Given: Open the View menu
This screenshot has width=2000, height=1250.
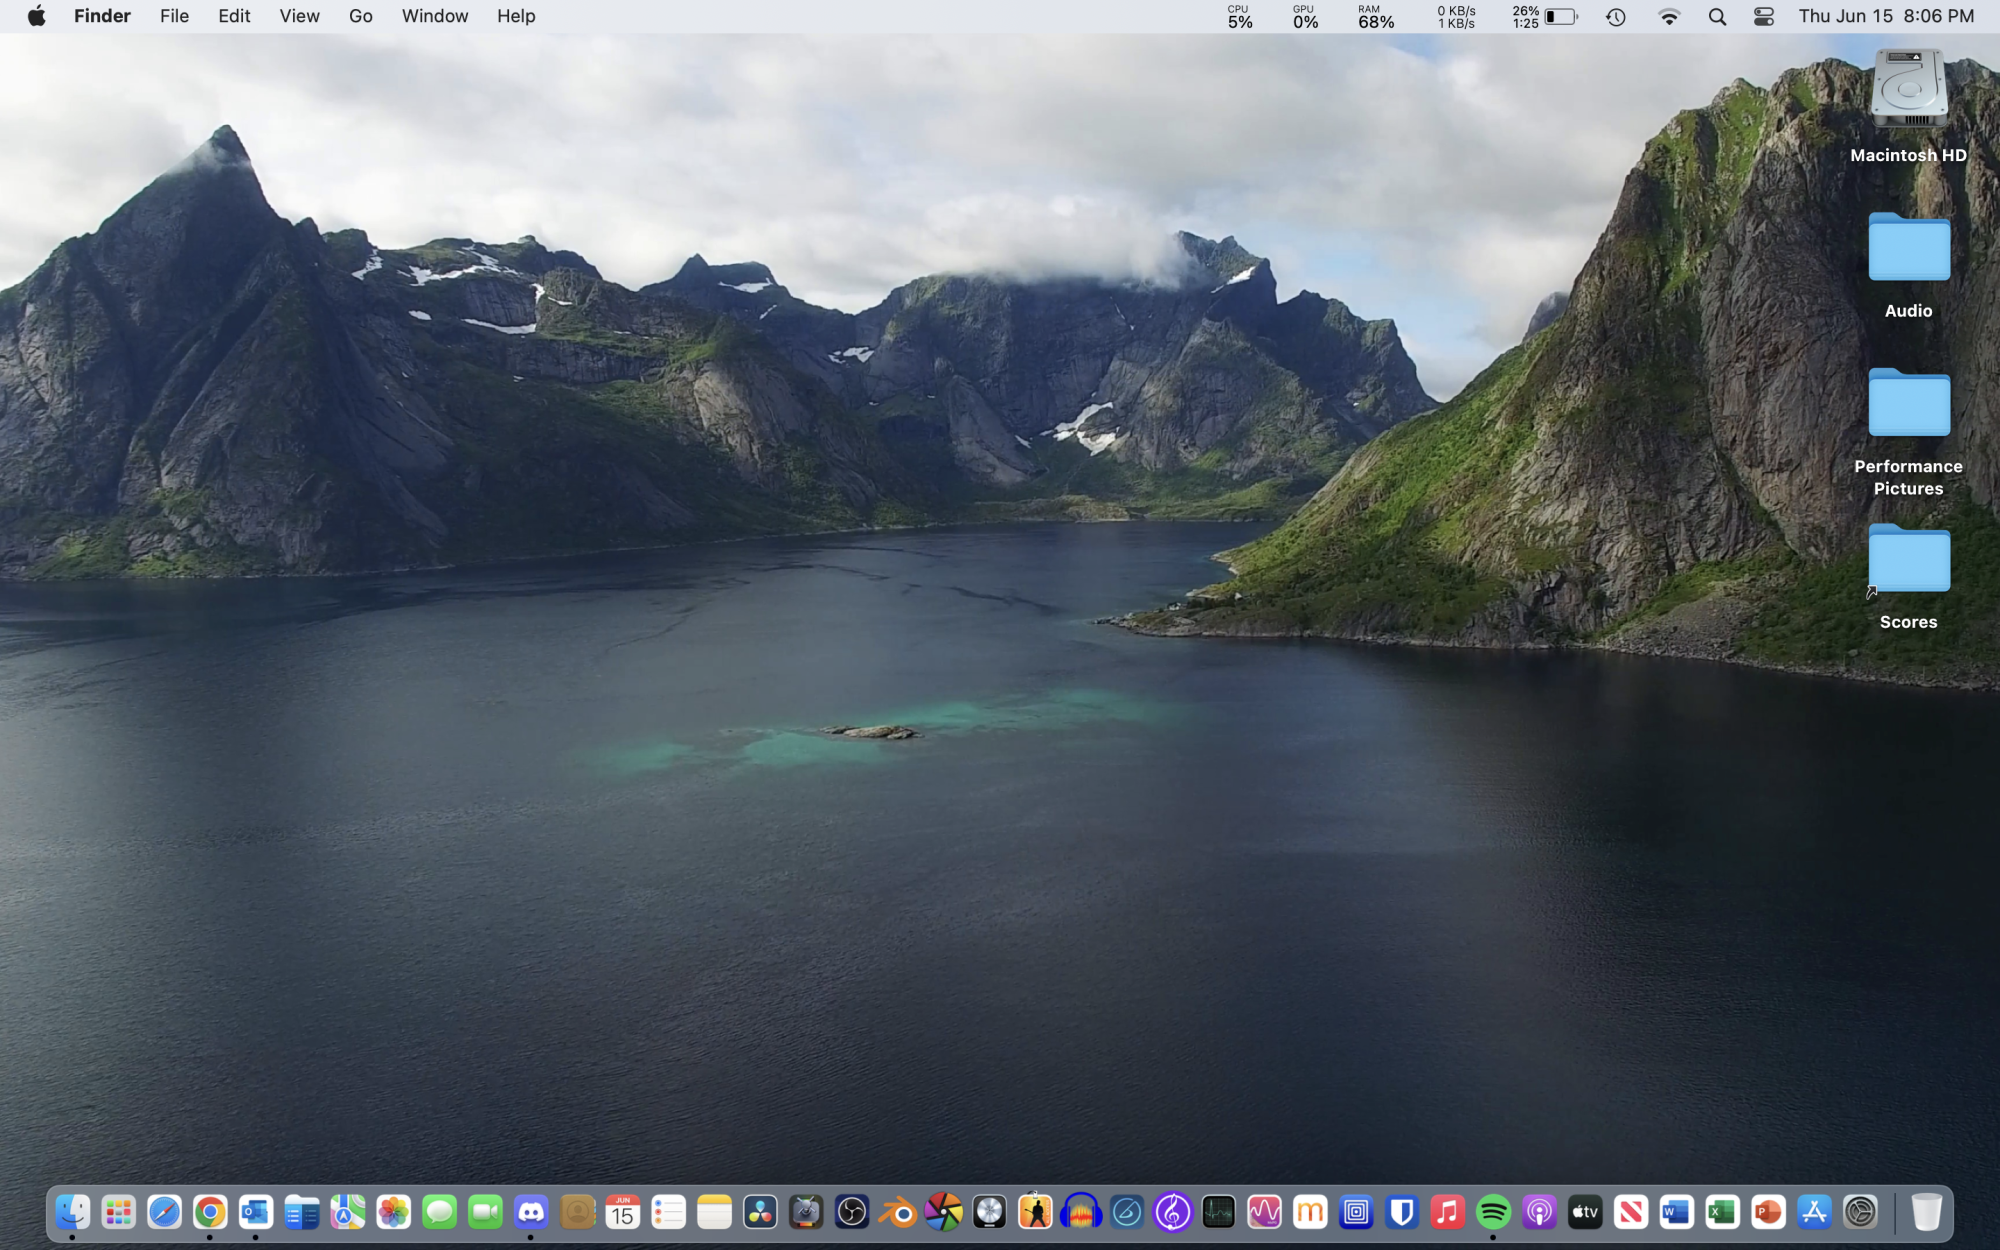Looking at the screenshot, I should pyautogui.click(x=299, y=16).
